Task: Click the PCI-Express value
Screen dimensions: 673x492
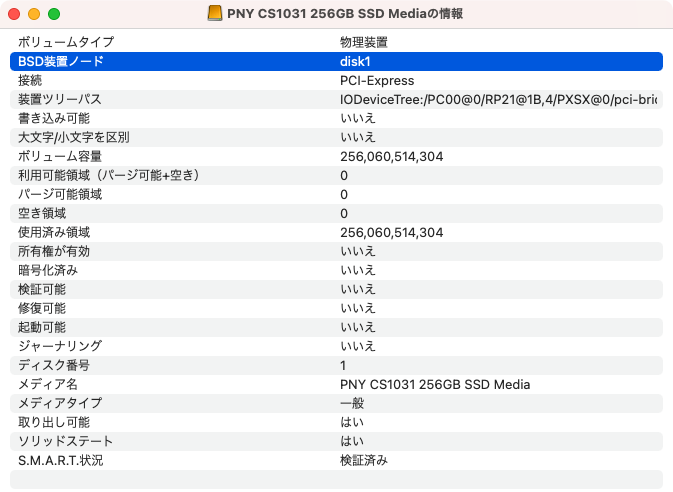Action: pos(377,80)
